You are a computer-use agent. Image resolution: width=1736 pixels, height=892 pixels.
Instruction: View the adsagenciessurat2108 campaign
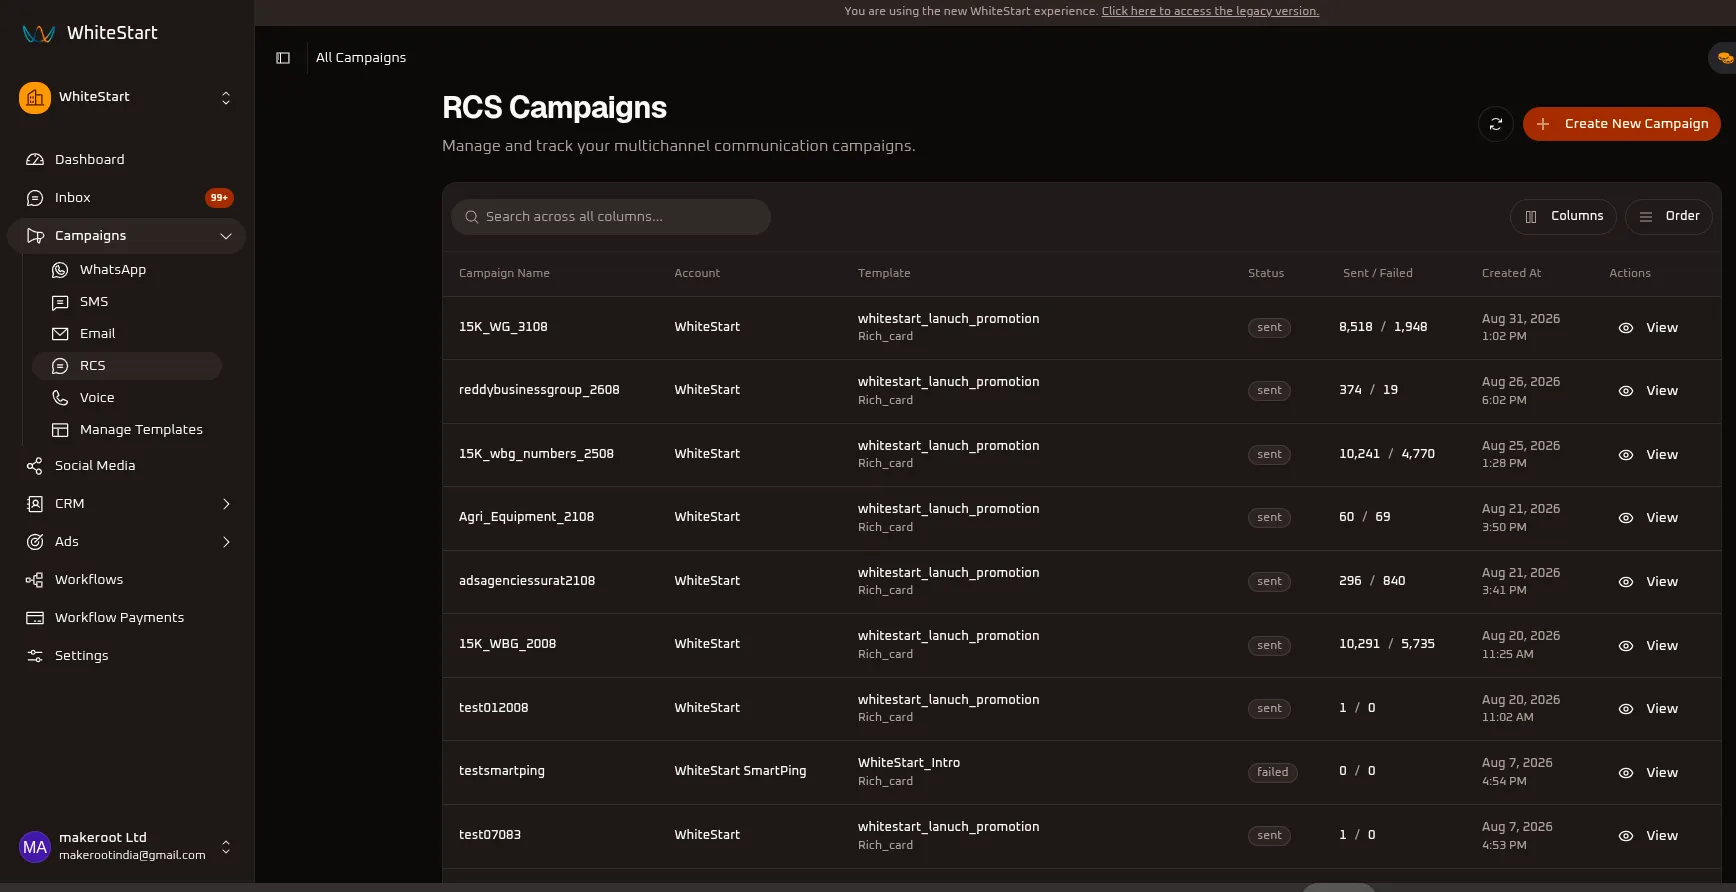[x=1648, y=582]
